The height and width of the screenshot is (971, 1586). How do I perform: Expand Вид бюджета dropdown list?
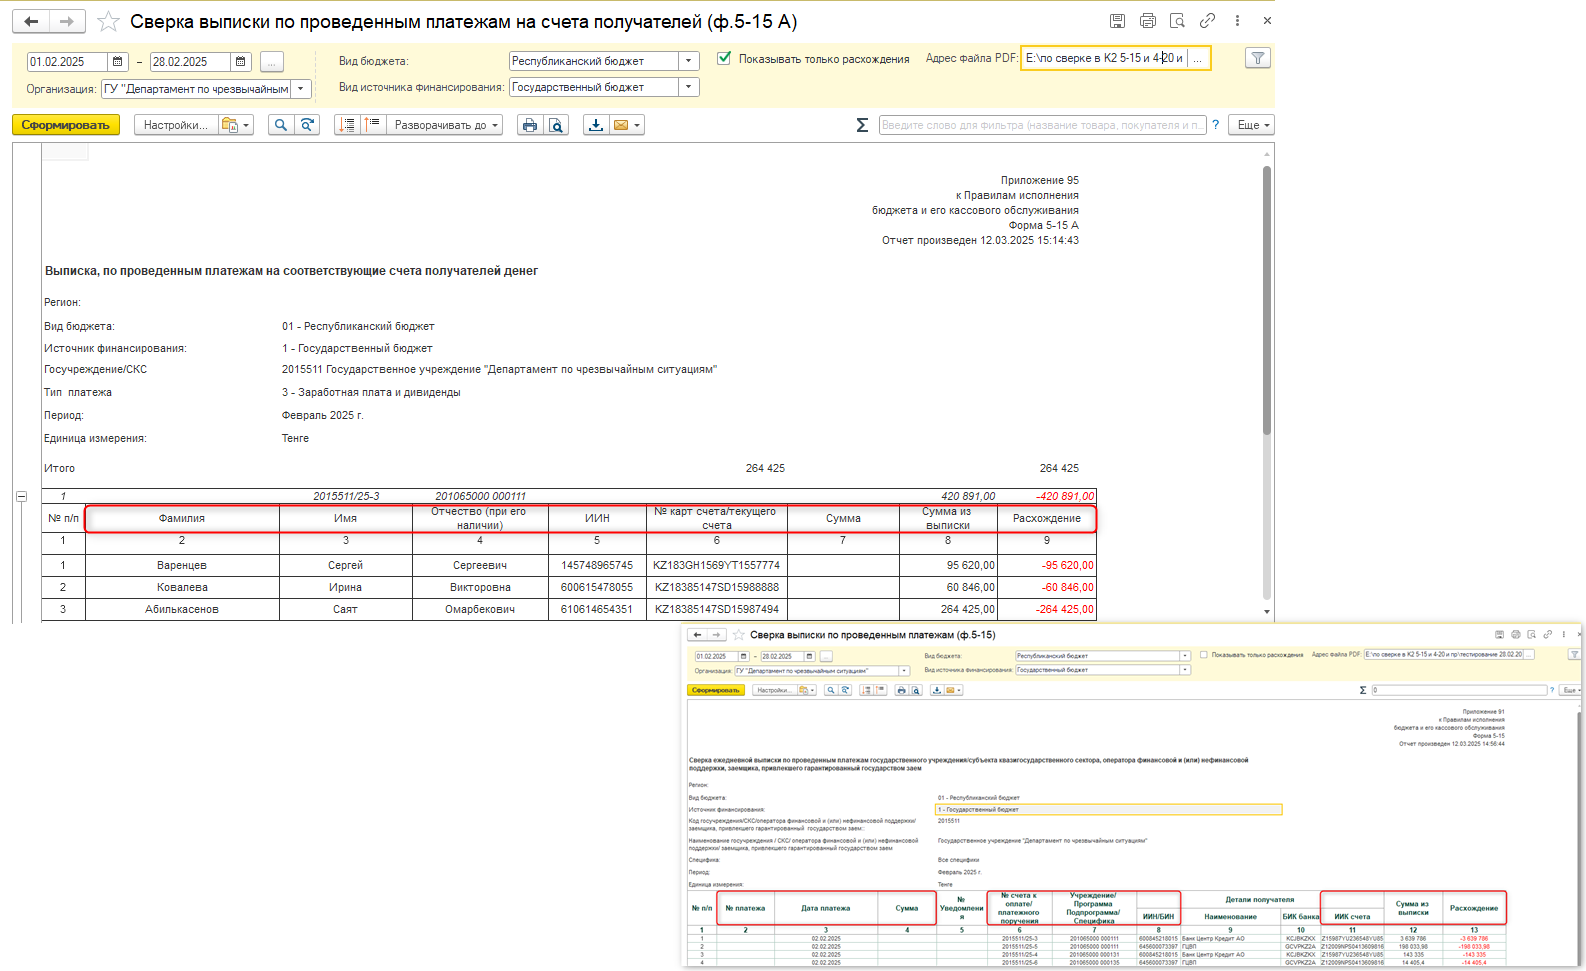tap(688, 61)
